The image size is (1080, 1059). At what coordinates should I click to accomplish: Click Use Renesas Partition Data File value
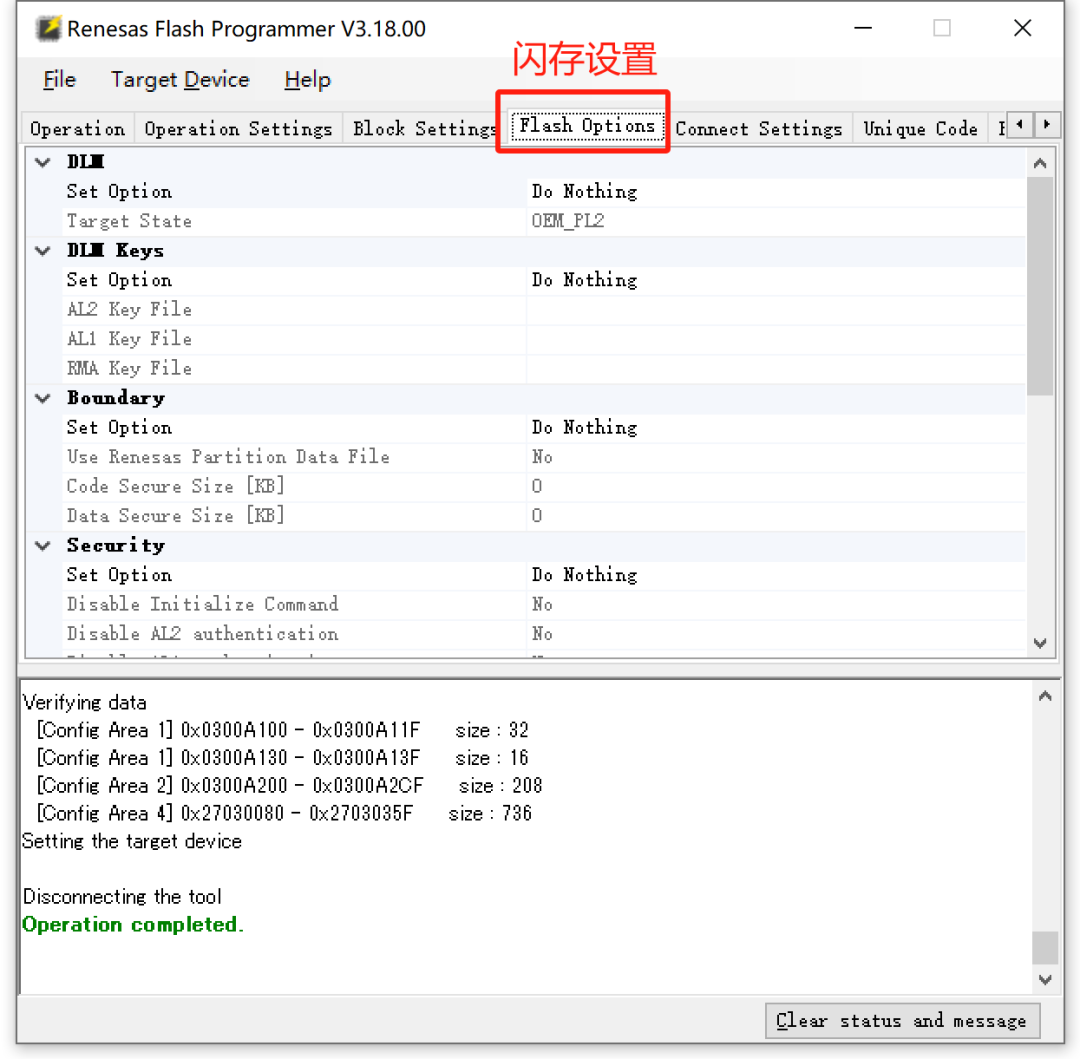776,457
